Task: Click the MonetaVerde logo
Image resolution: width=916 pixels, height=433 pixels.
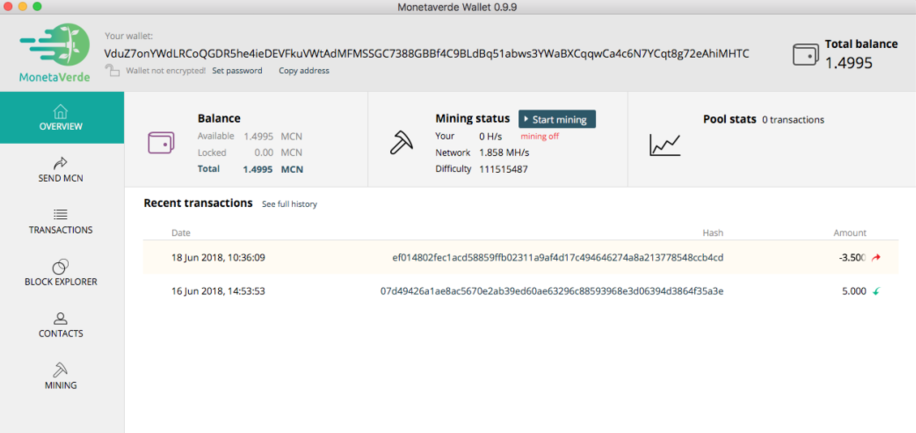Action: [54, 53]
